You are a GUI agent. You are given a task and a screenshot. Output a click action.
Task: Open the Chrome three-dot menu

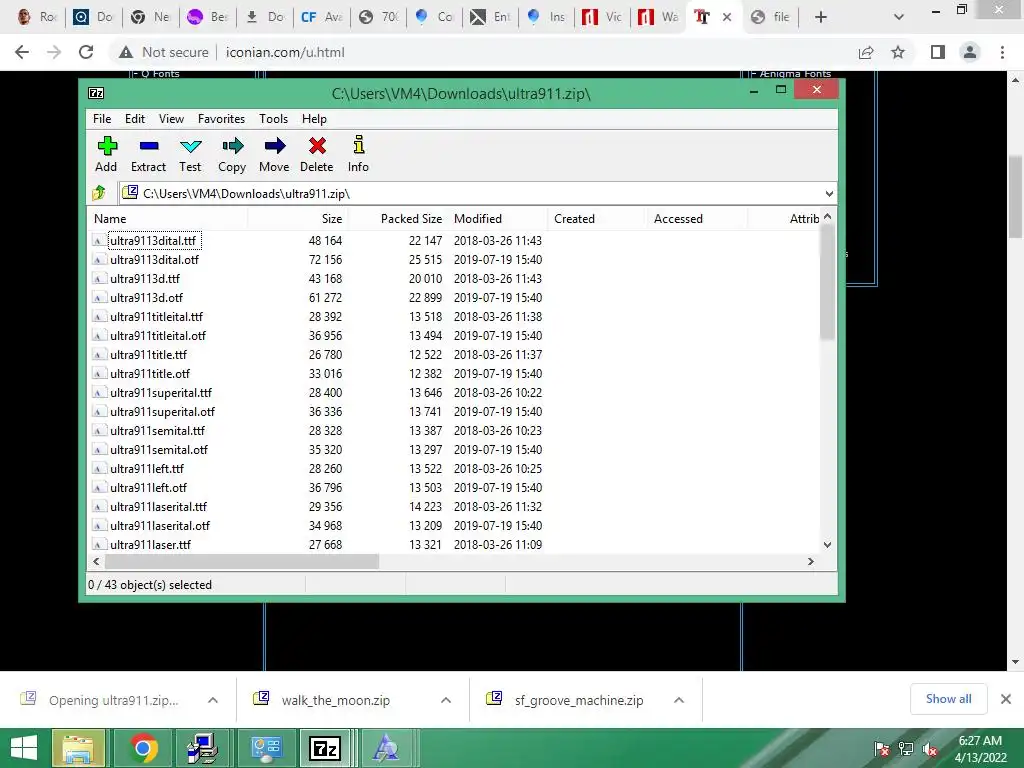point(1002,52)
